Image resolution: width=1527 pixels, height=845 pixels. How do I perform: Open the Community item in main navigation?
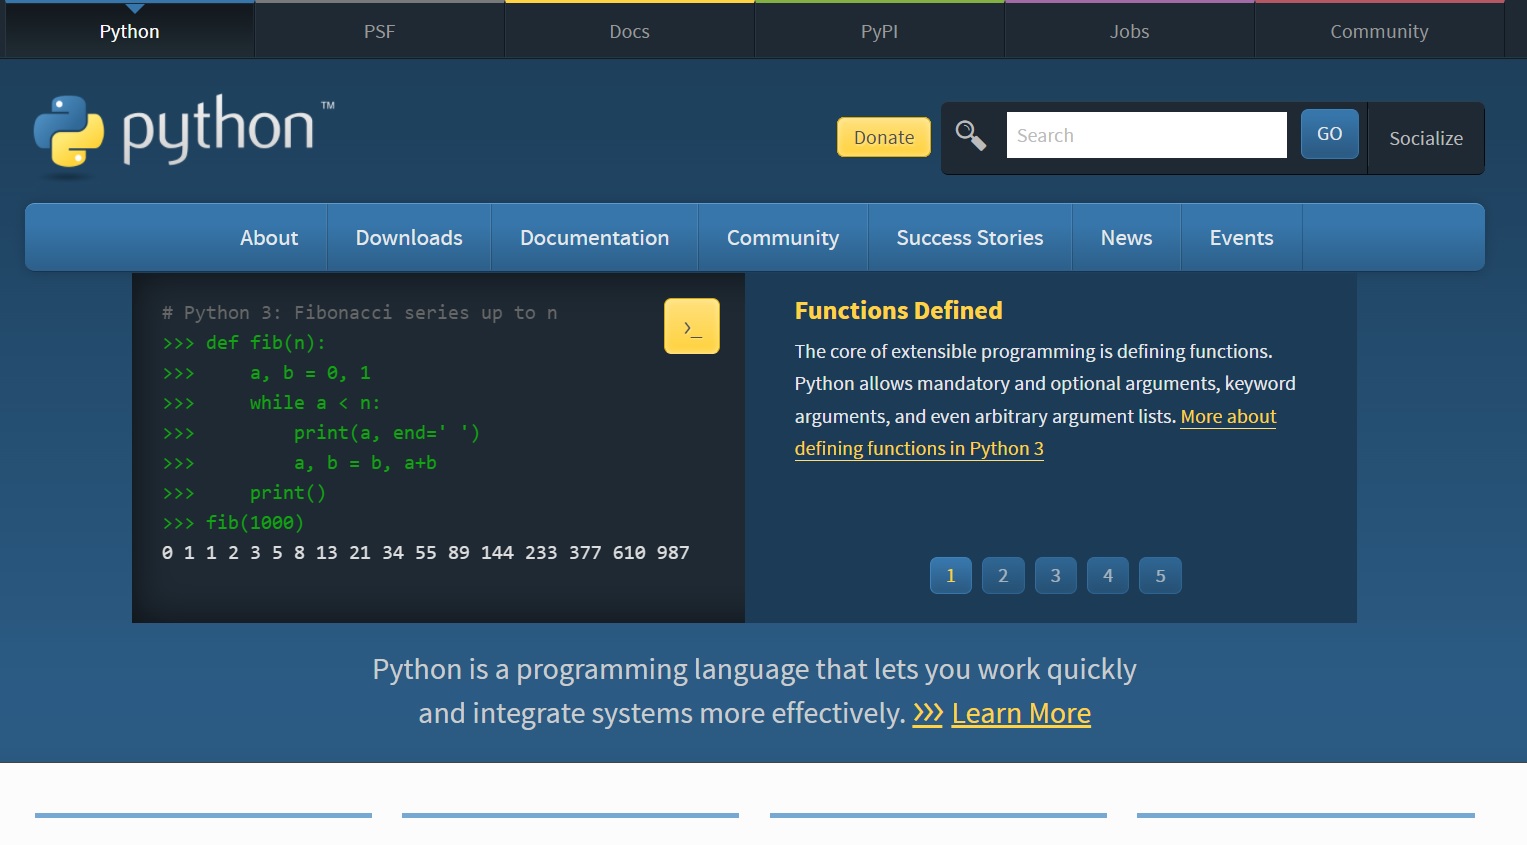pyautogui.click(x=783, y=237)
